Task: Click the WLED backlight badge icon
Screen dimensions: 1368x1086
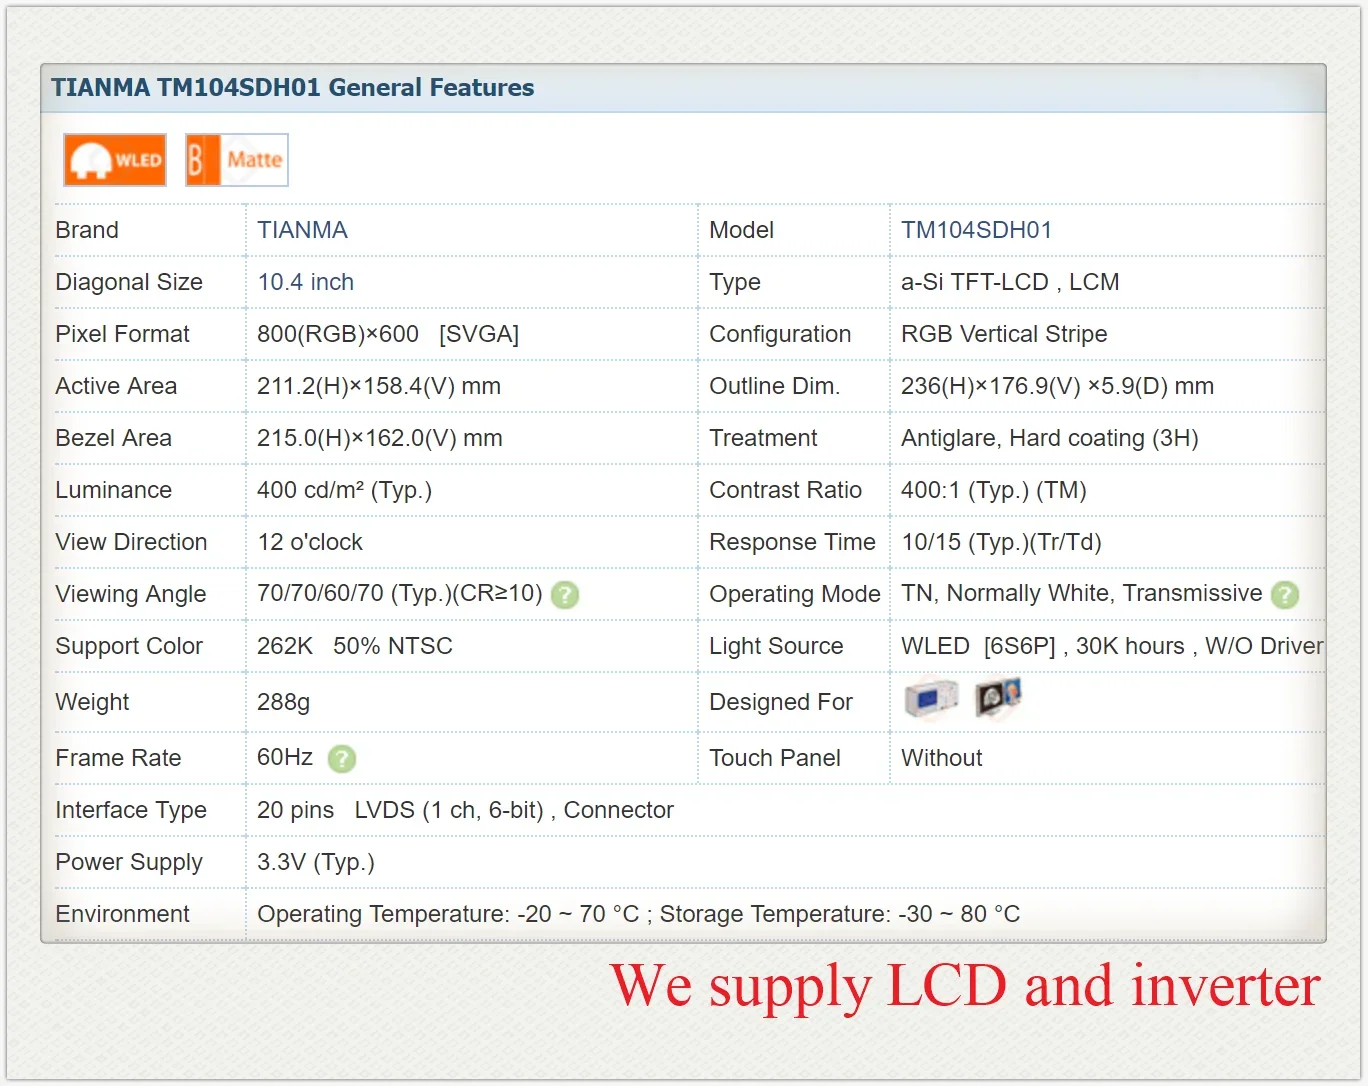Action: tap(114, 159)
